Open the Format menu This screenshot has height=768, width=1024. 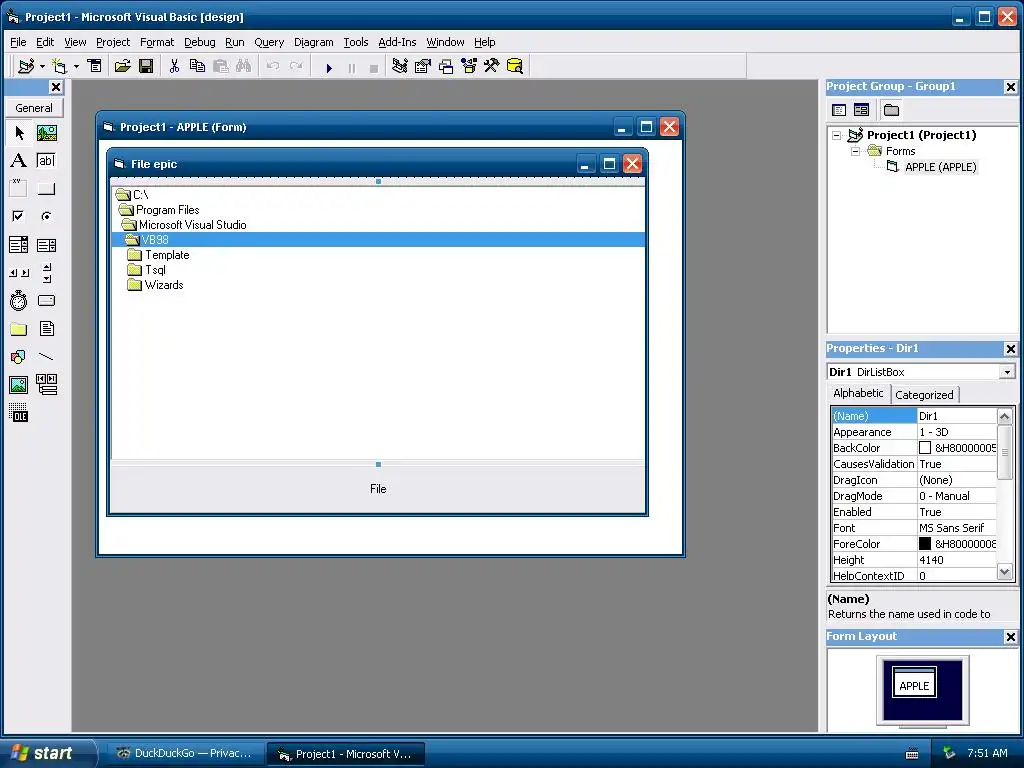(x=157, y=42)
